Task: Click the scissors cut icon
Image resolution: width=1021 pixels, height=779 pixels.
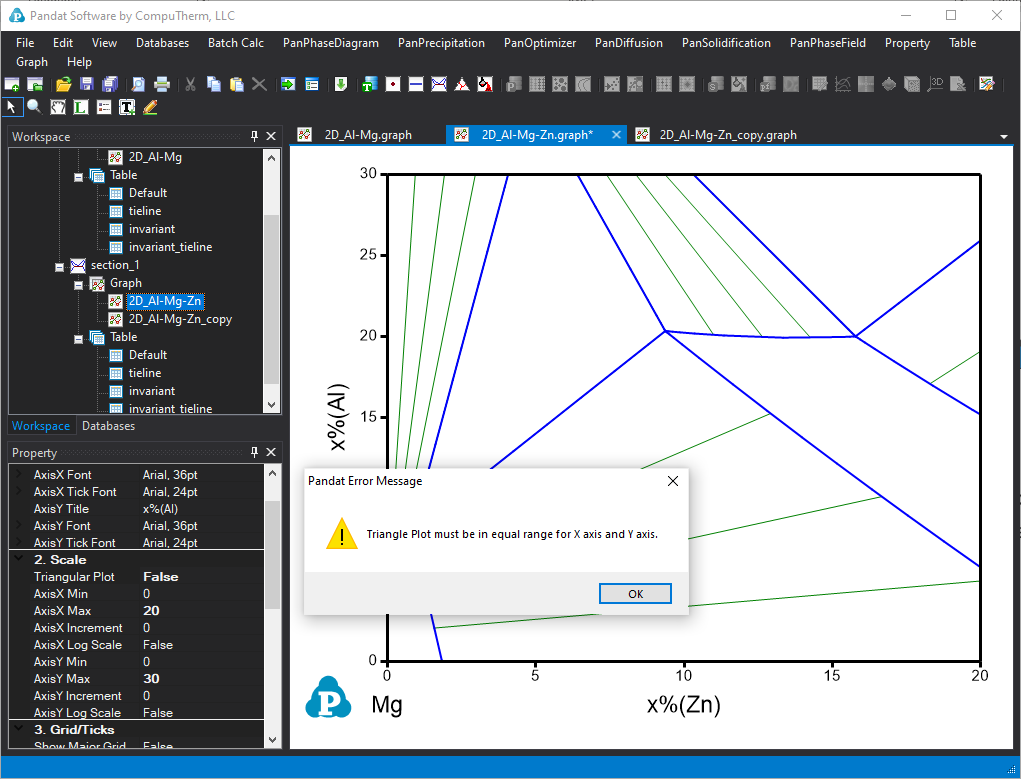Action: pyautogui.click(x=190, y=84)
